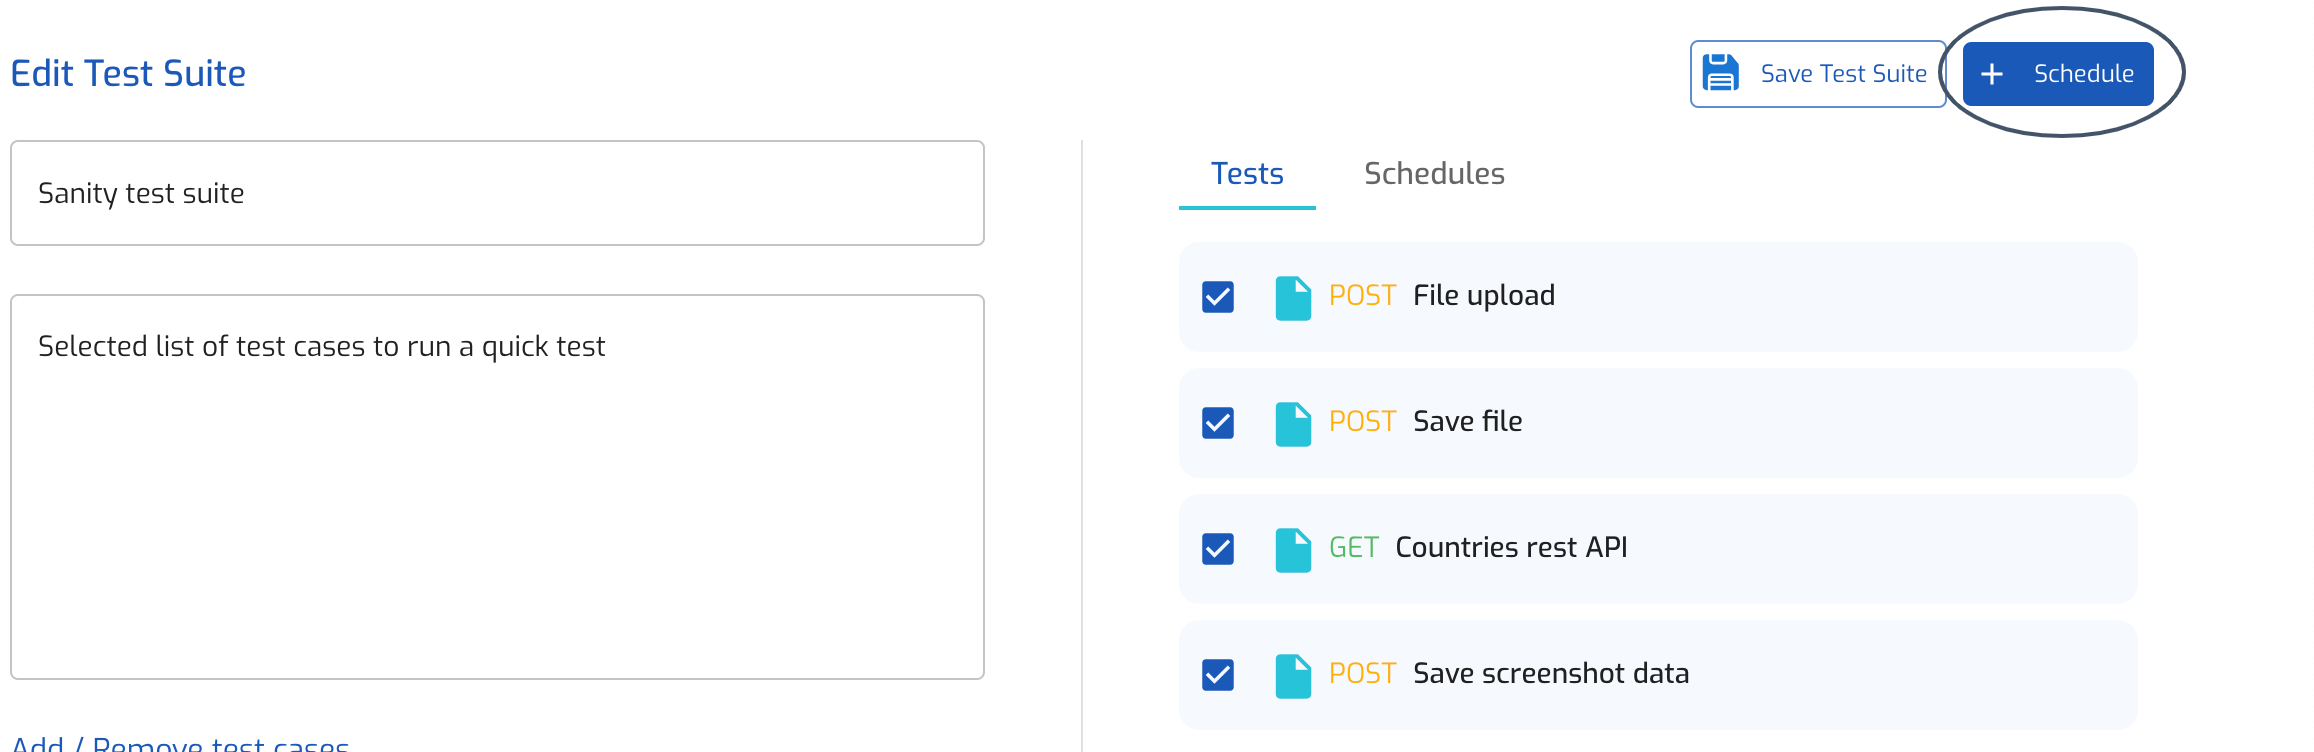
Task: Uncheck the File upload test checkbox
Action: [1218, 297]
